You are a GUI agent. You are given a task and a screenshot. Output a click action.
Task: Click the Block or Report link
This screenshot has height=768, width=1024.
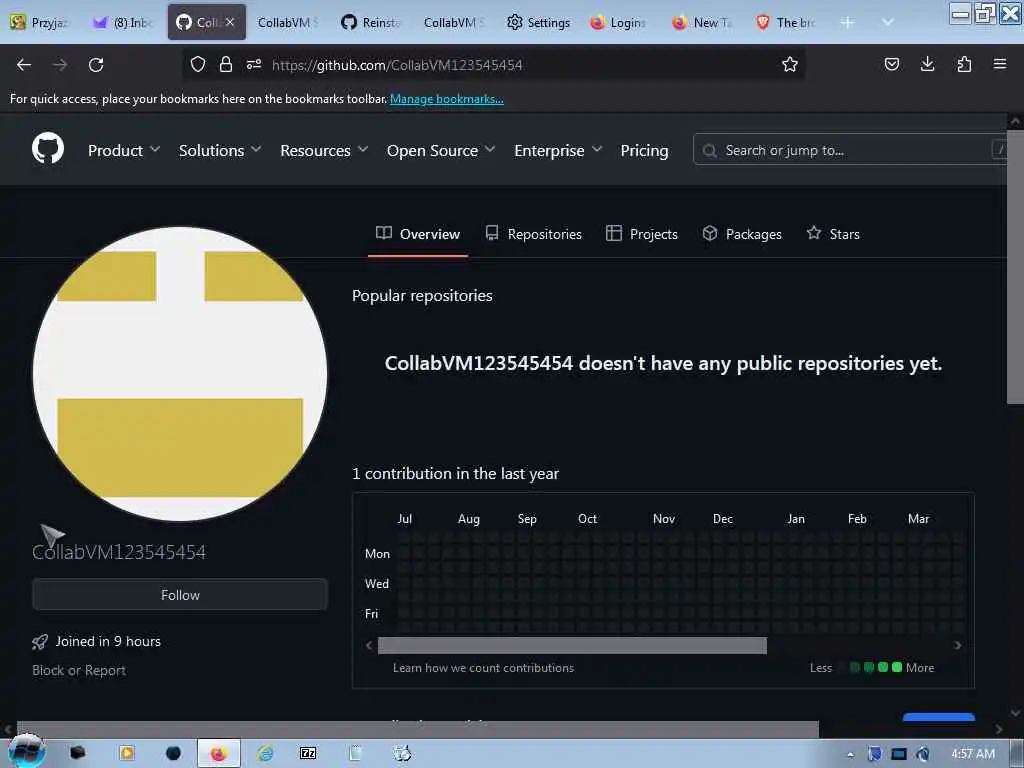click(79, 670)
